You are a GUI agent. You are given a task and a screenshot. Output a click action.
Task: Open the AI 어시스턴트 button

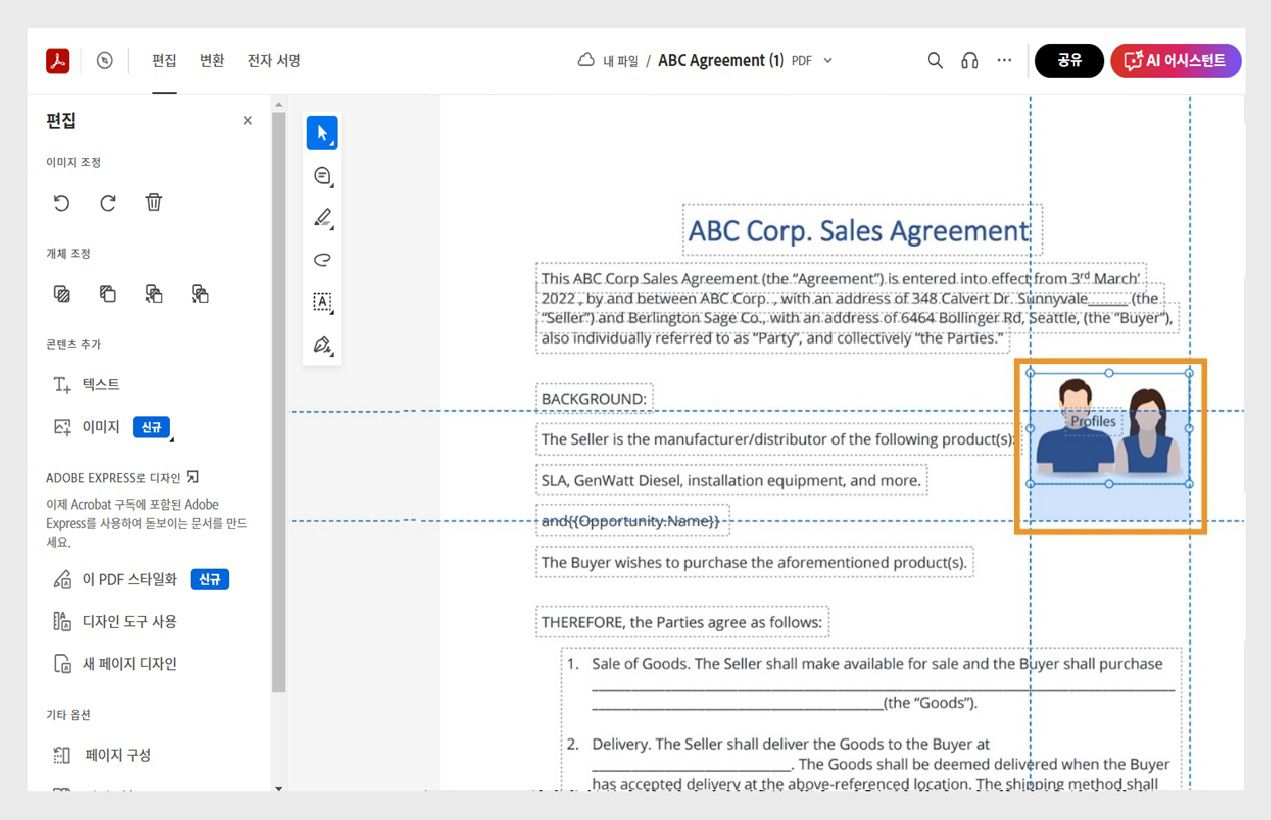[x=1176, y=61]
